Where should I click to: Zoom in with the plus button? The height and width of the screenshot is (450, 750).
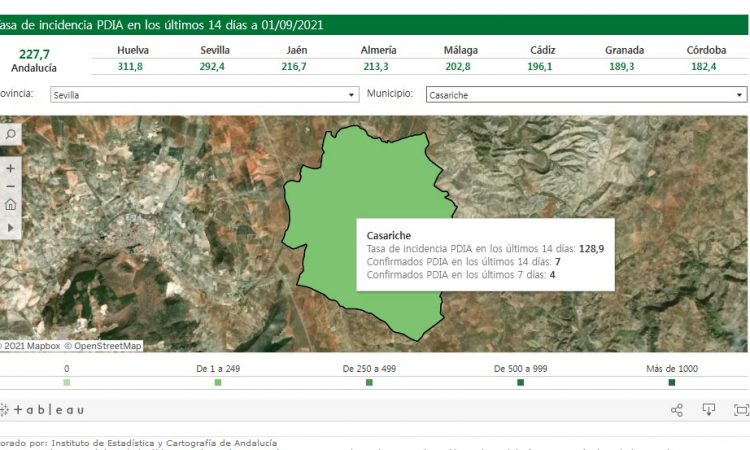[10, 168]
